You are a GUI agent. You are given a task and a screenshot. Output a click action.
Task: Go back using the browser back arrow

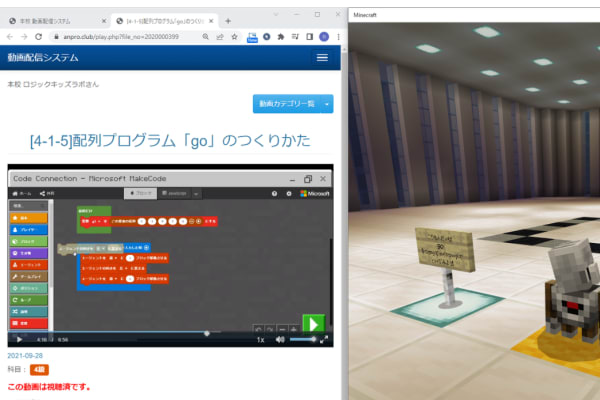pyautogui.click(x=10, y=37)
